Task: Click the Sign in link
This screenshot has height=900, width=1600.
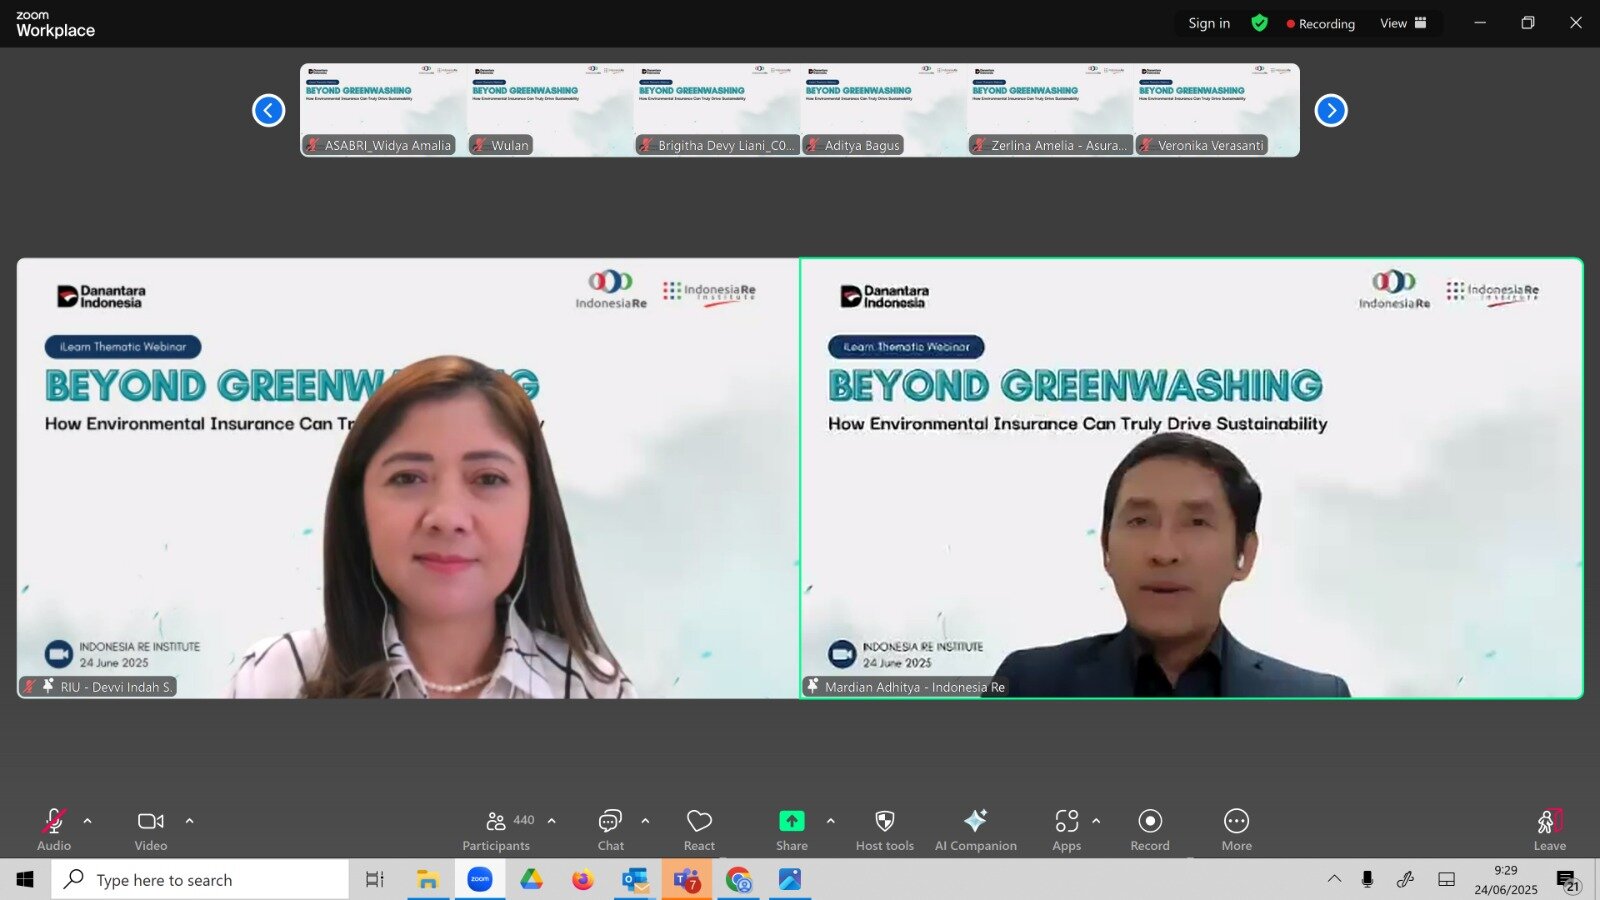Action: [1209, 23]
